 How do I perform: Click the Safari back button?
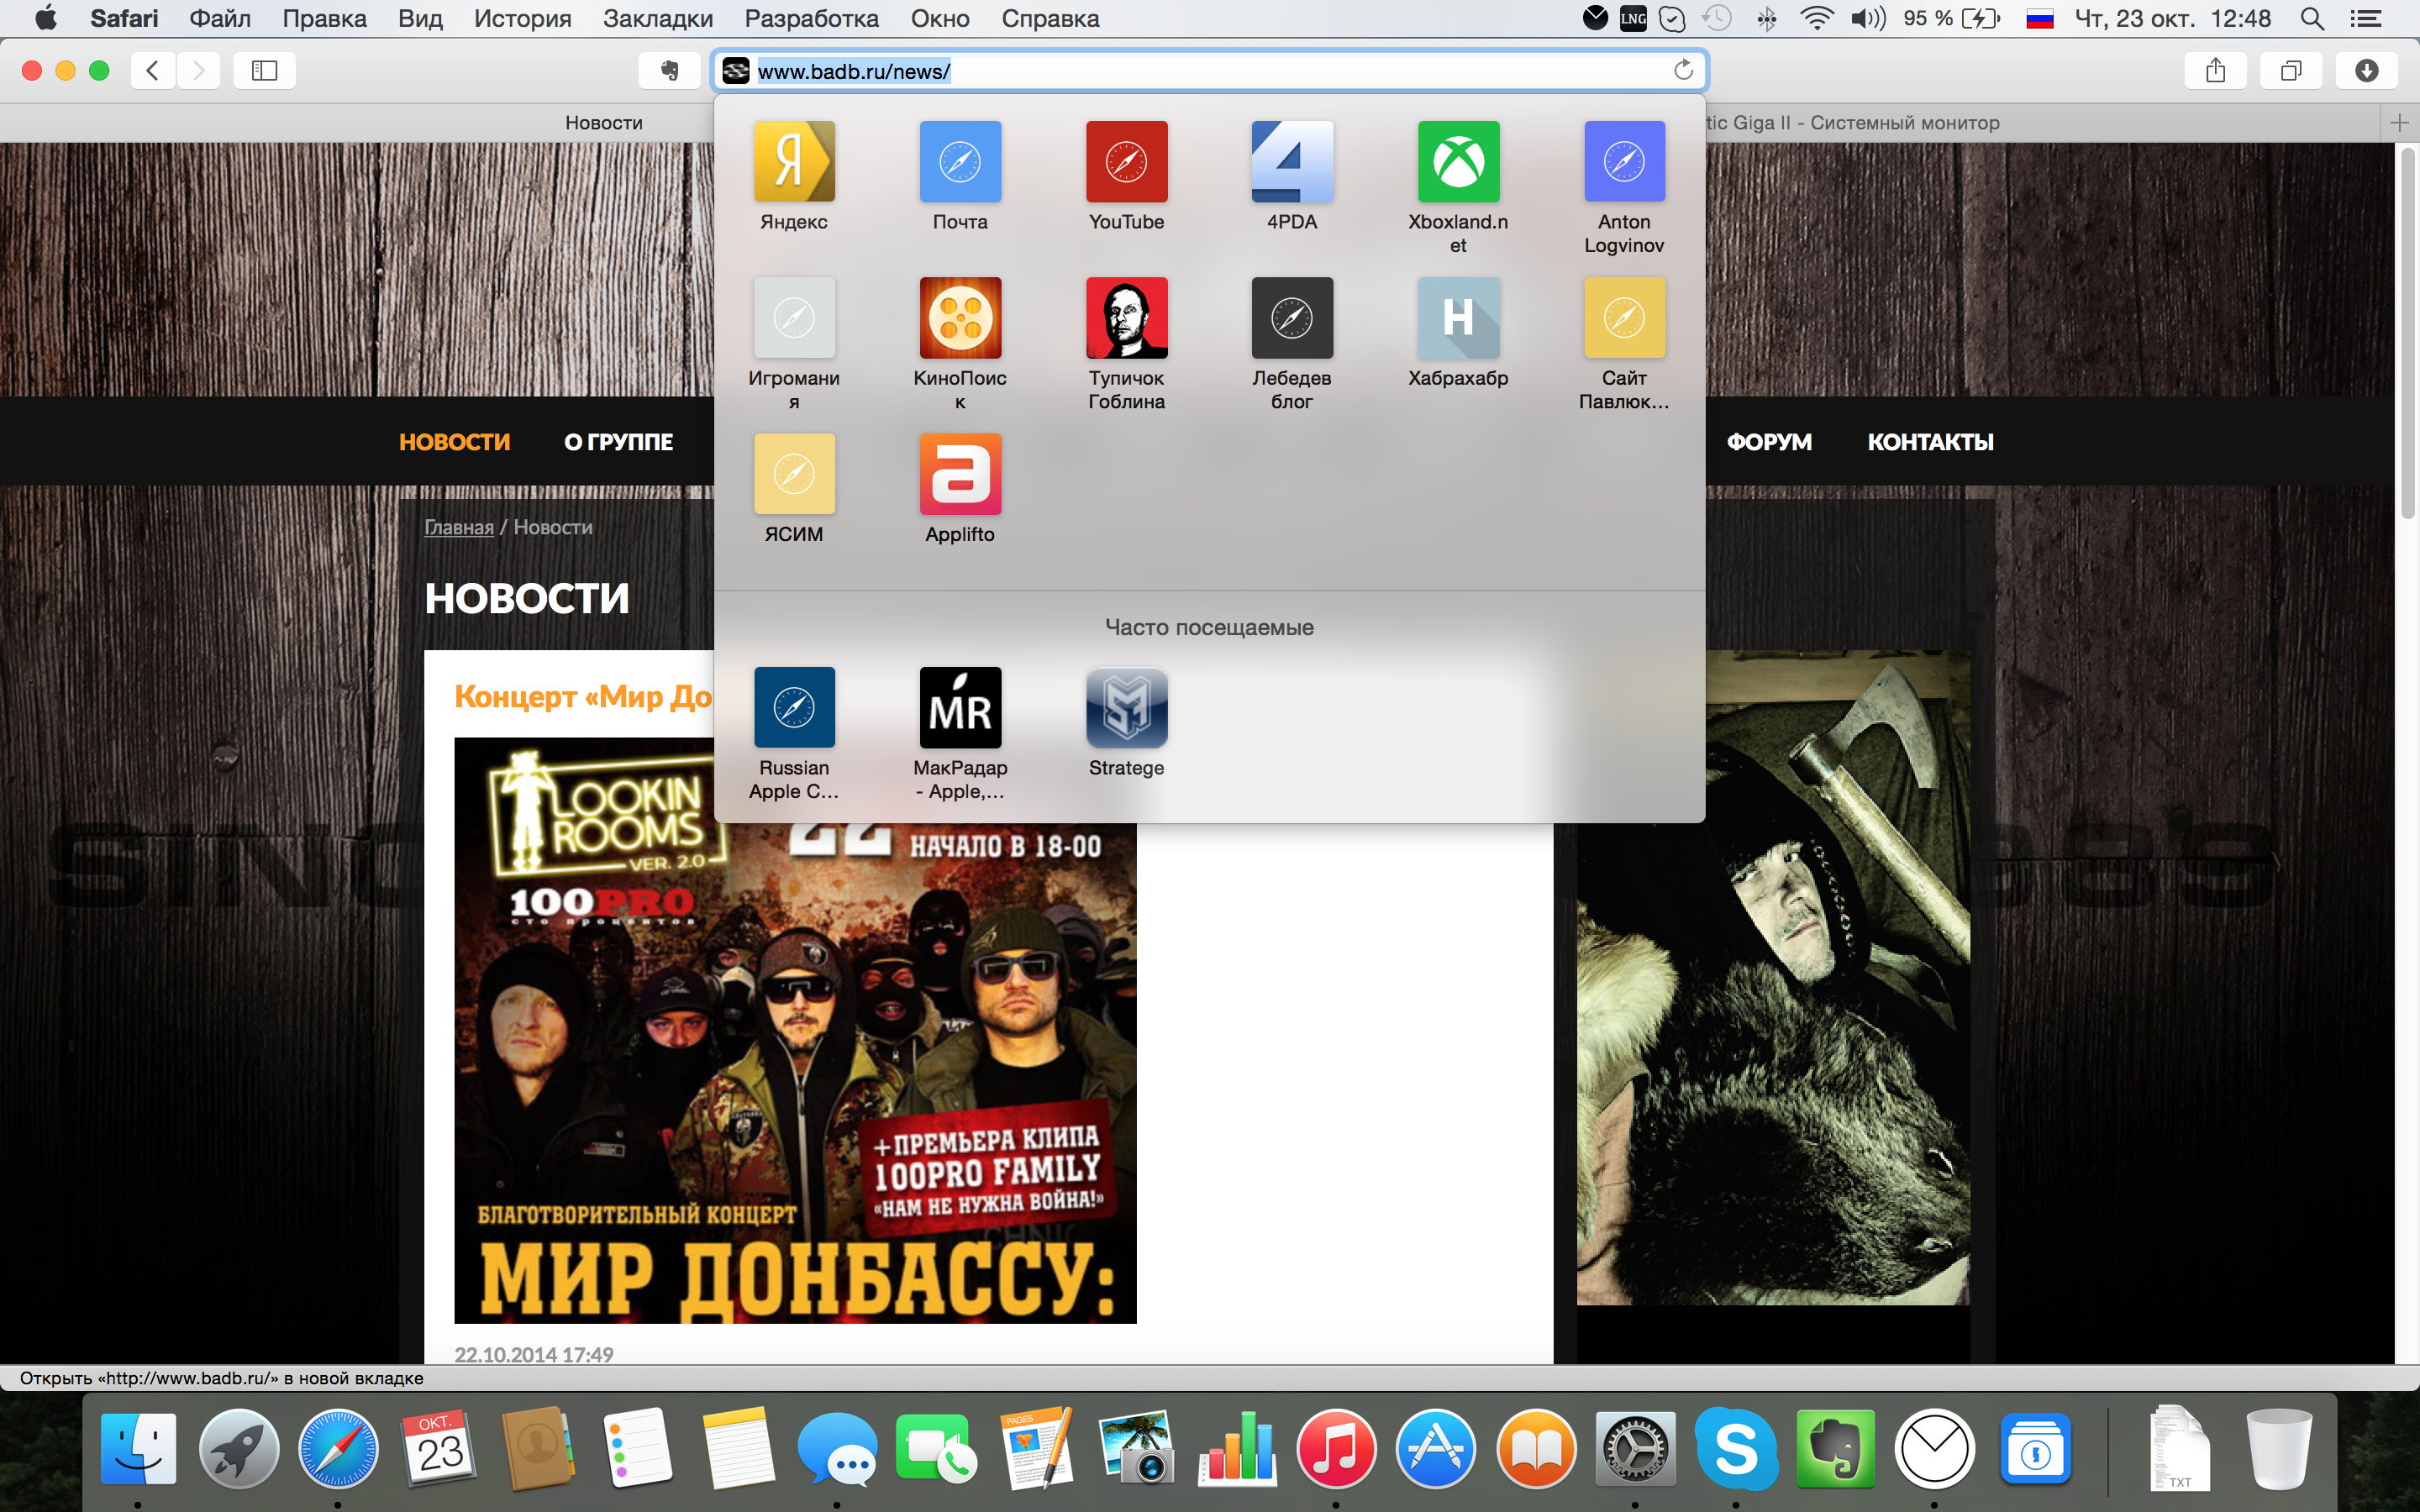pyautogui.click(x=153, y=70)
